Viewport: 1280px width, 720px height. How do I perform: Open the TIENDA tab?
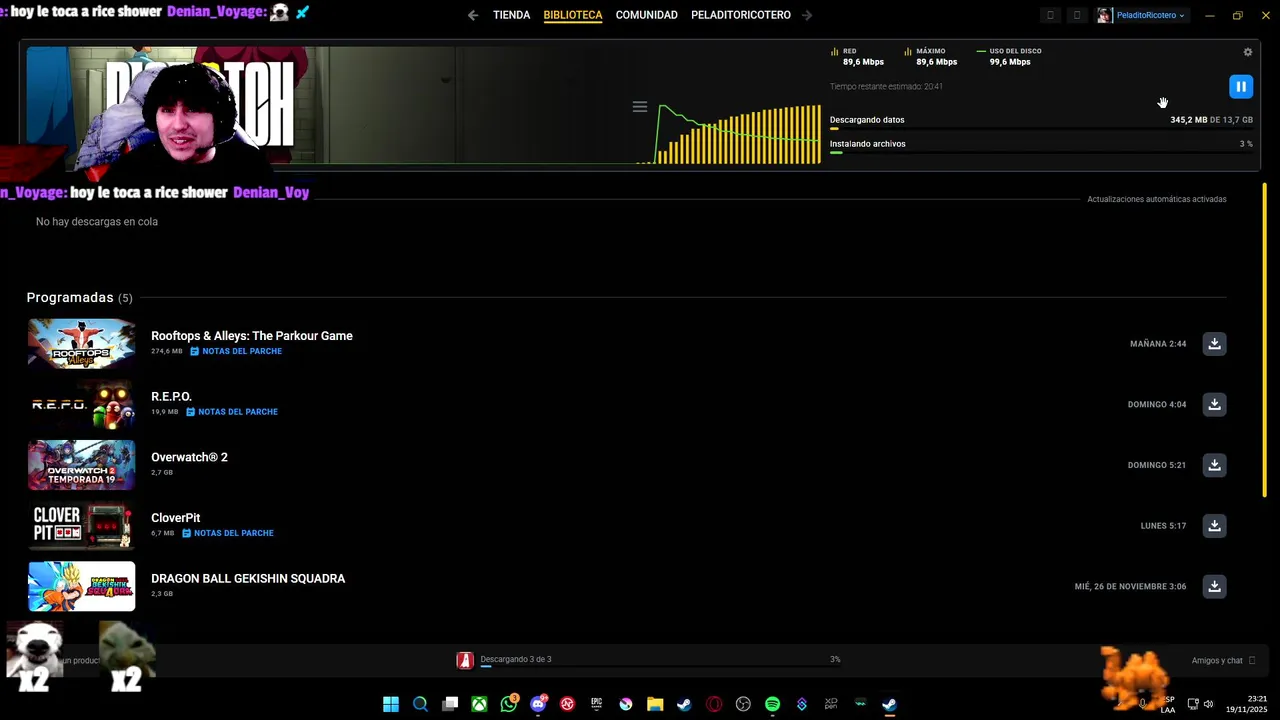click(x=511, y=15)
